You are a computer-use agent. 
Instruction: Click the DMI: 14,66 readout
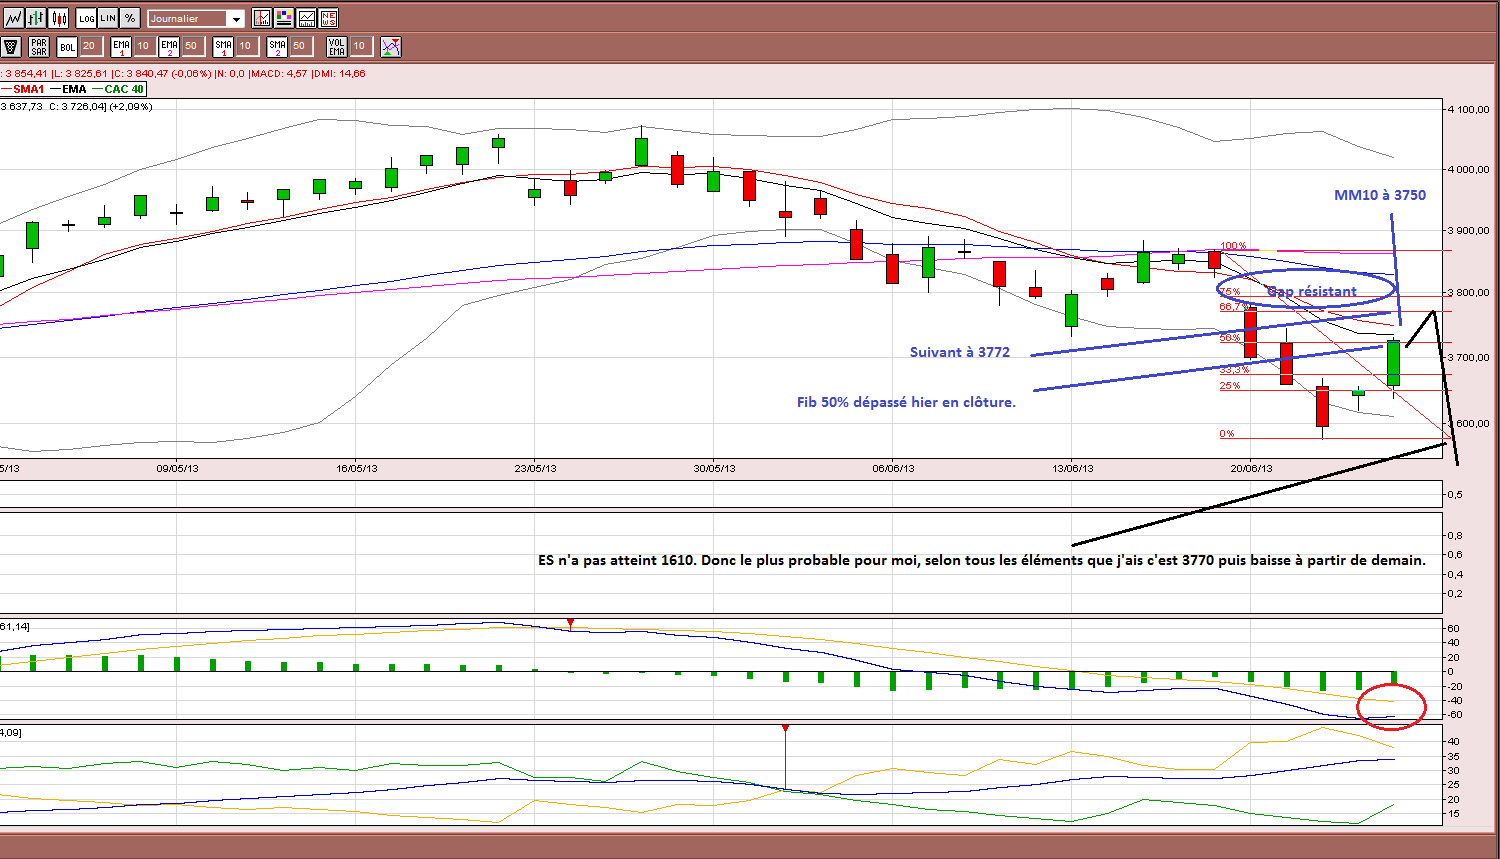(339, 73)
